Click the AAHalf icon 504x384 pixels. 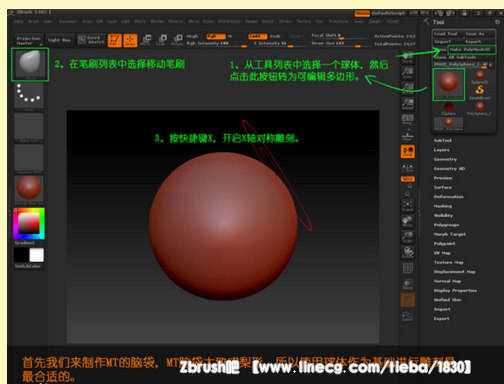coord(407,104)
